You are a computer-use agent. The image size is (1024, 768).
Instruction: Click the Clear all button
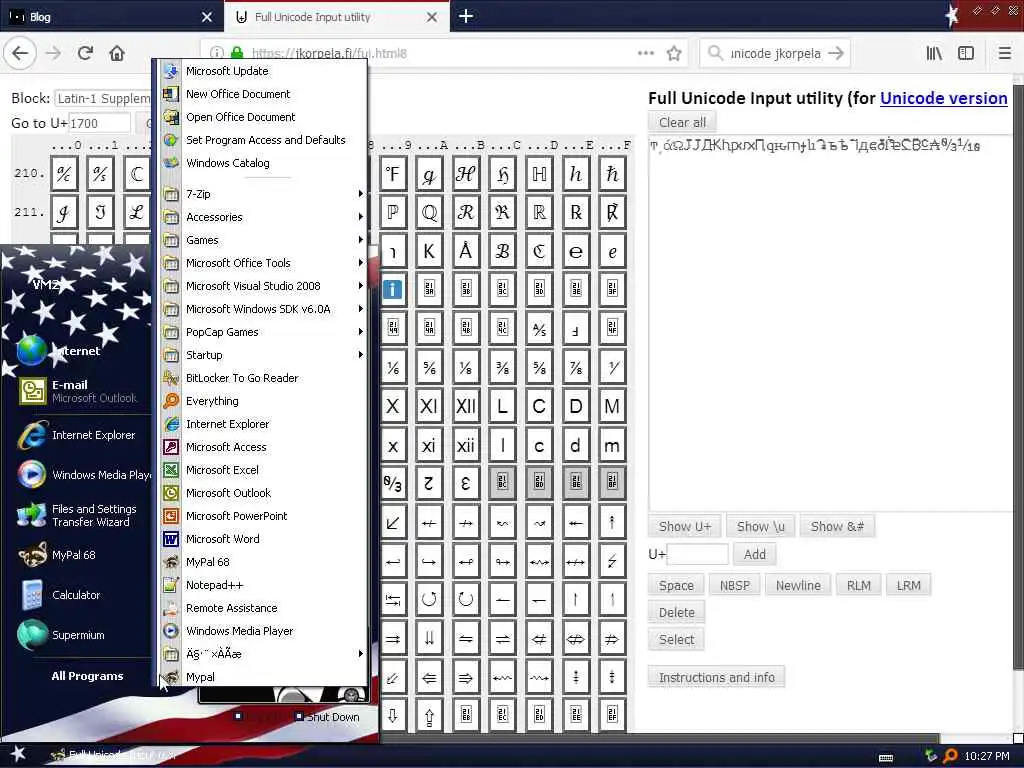click(682, 122)
